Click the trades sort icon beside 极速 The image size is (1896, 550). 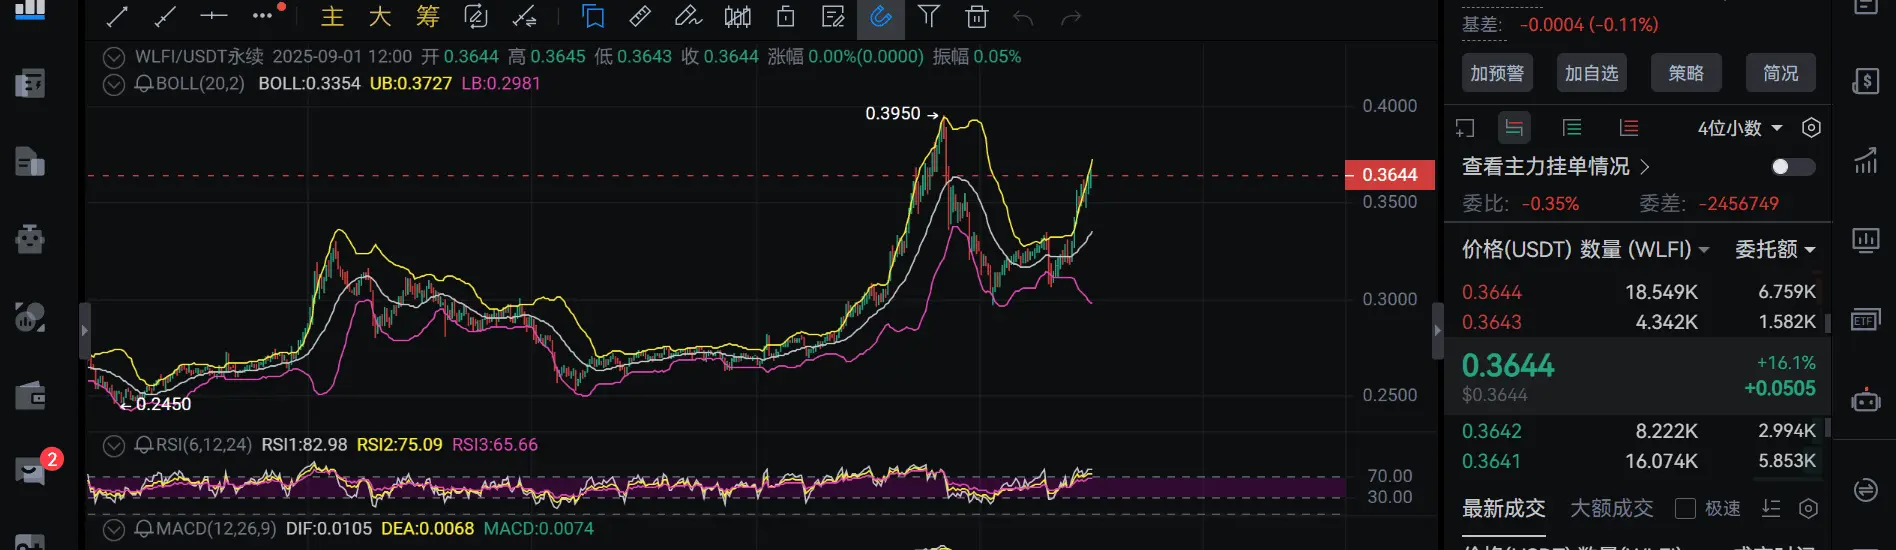[x=1771, y=509]
